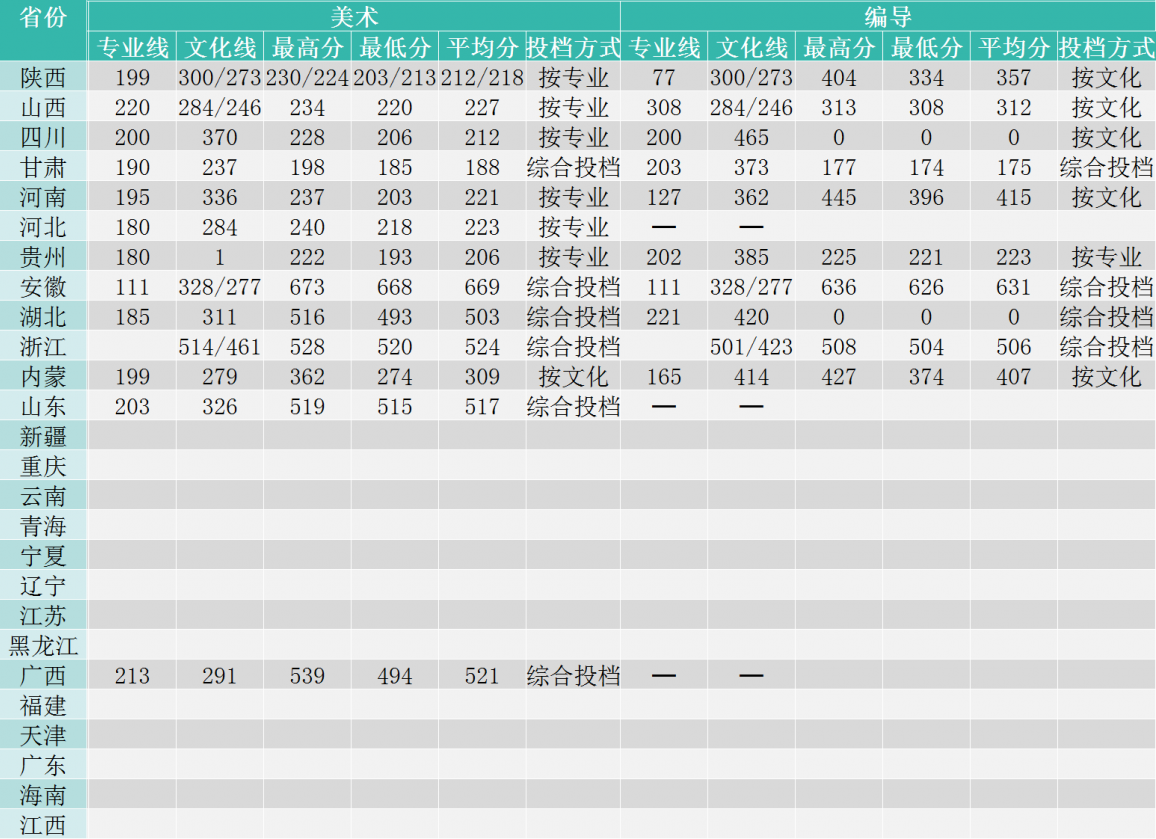This screenshot has height=839, width=1156.
Task: Click the 新疆 row label
Action: tap(43, 436)
